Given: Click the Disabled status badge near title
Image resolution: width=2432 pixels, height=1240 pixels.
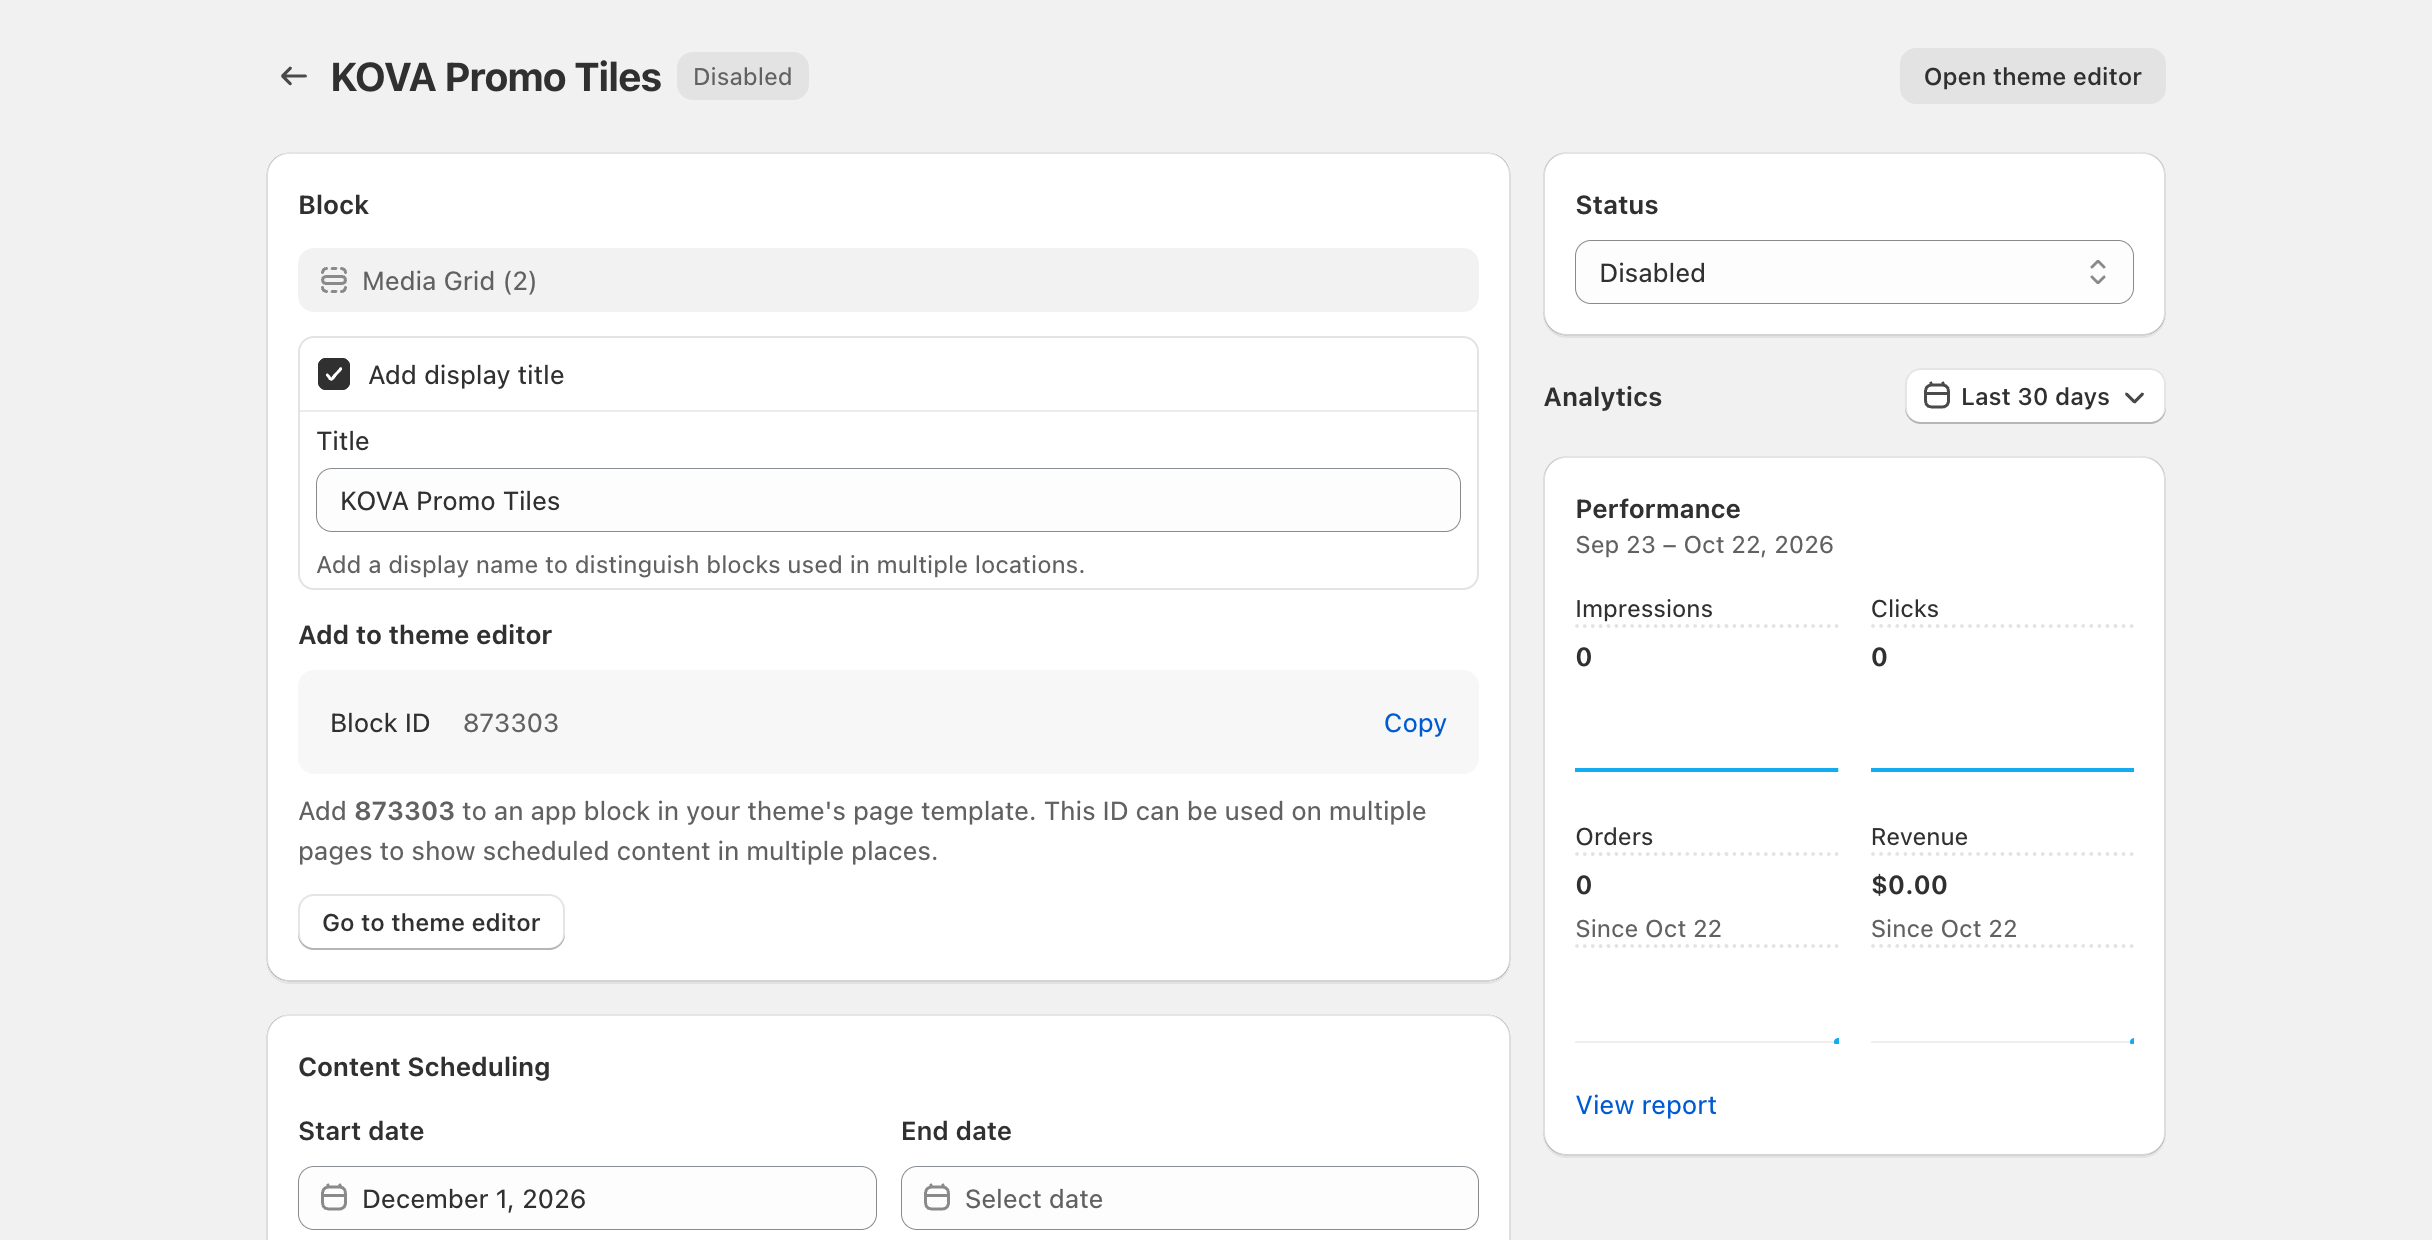Looking at the screenshot, I should [742, 76].
